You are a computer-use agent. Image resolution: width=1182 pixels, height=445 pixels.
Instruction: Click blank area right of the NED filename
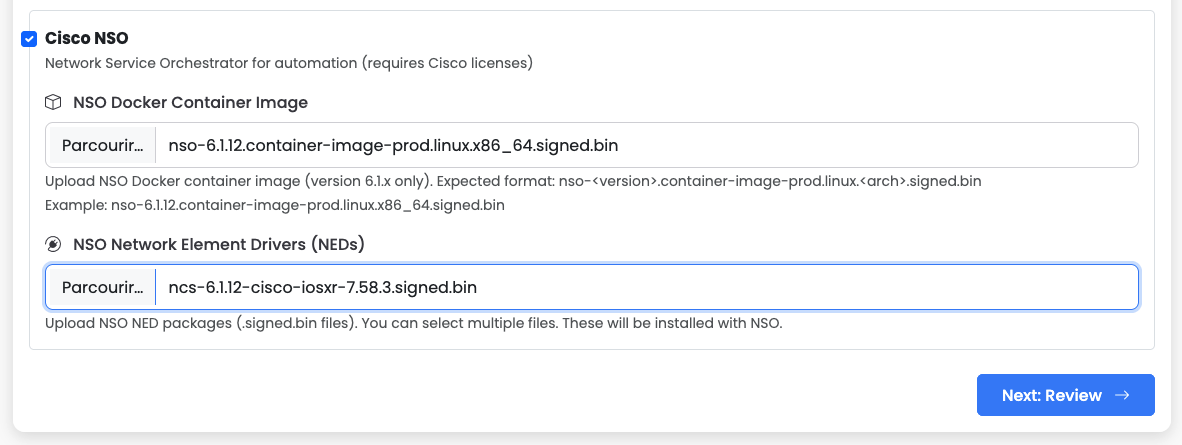[x=800, y=288]
